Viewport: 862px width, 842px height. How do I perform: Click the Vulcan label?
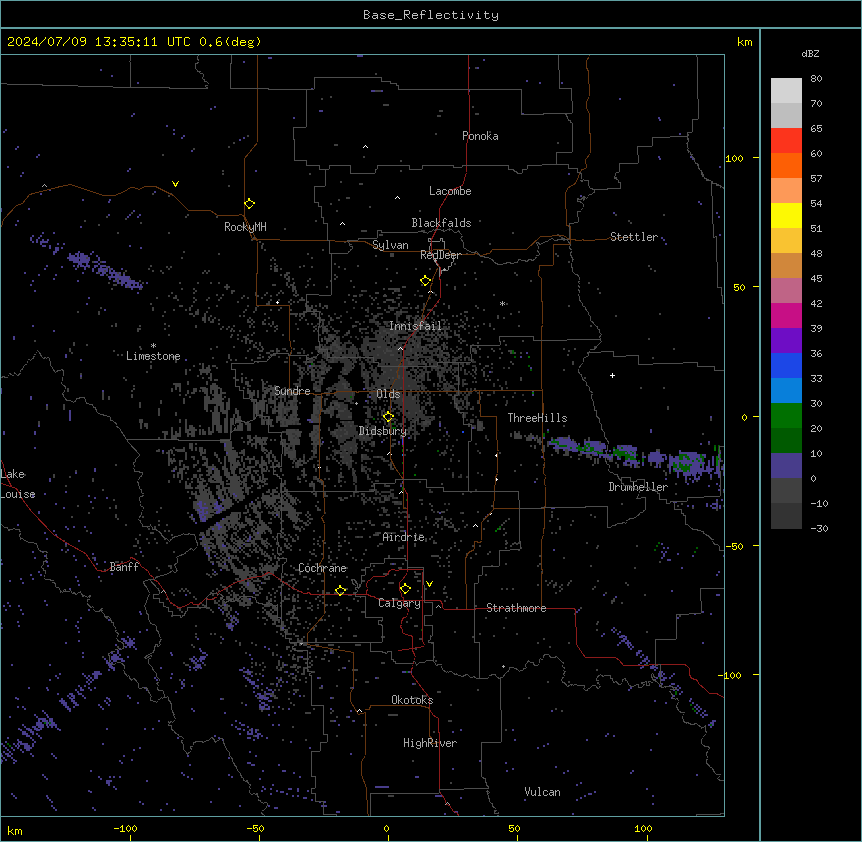pyautogui.click(x=542, y=792)
